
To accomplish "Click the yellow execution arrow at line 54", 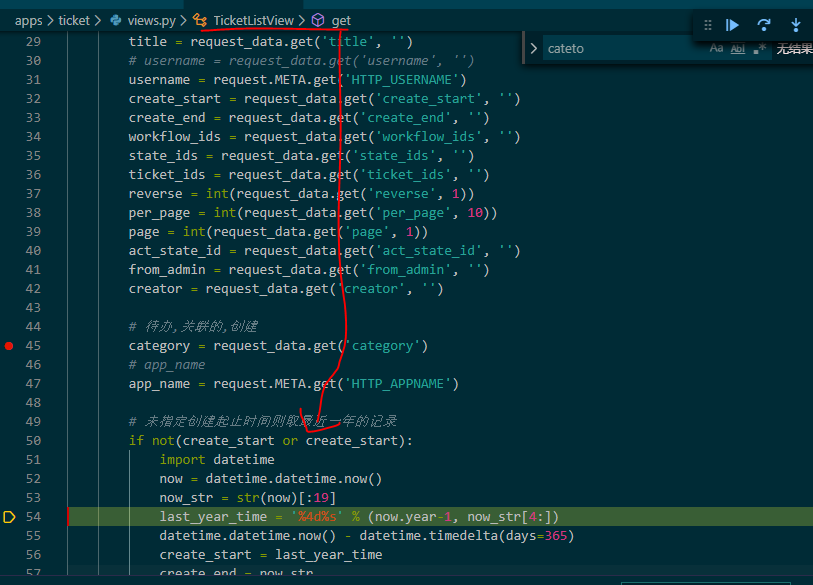I will (x=9, y=517).
